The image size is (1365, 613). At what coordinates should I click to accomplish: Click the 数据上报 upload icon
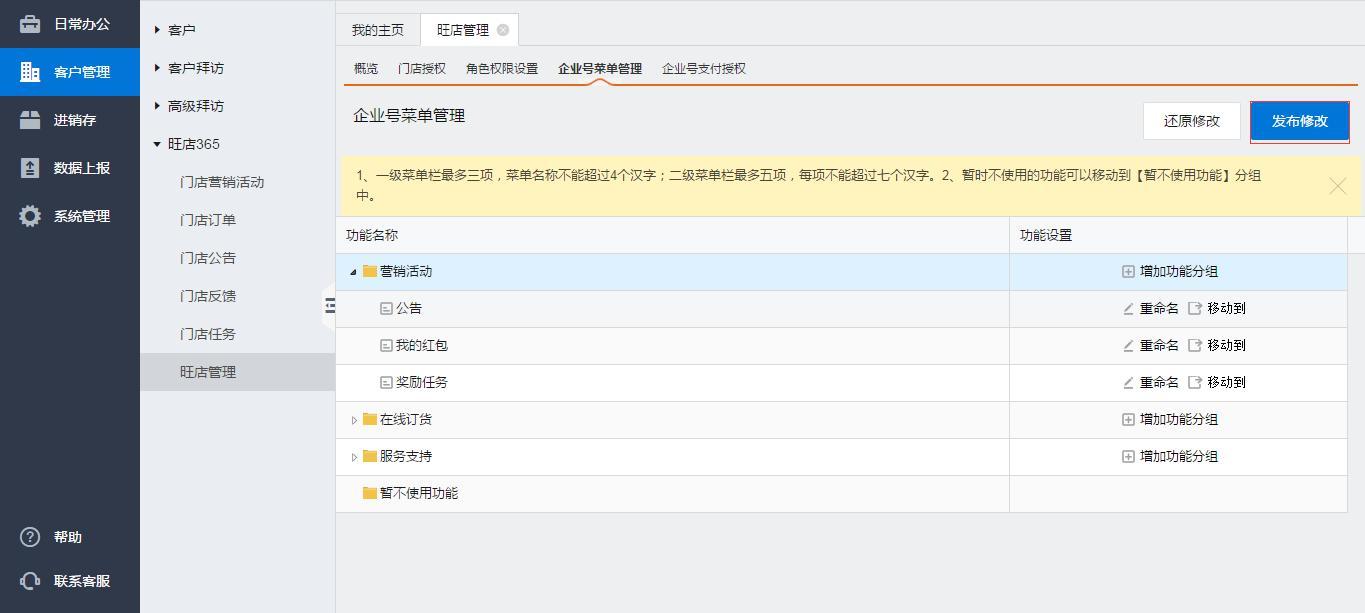click(x=30, y=168)
